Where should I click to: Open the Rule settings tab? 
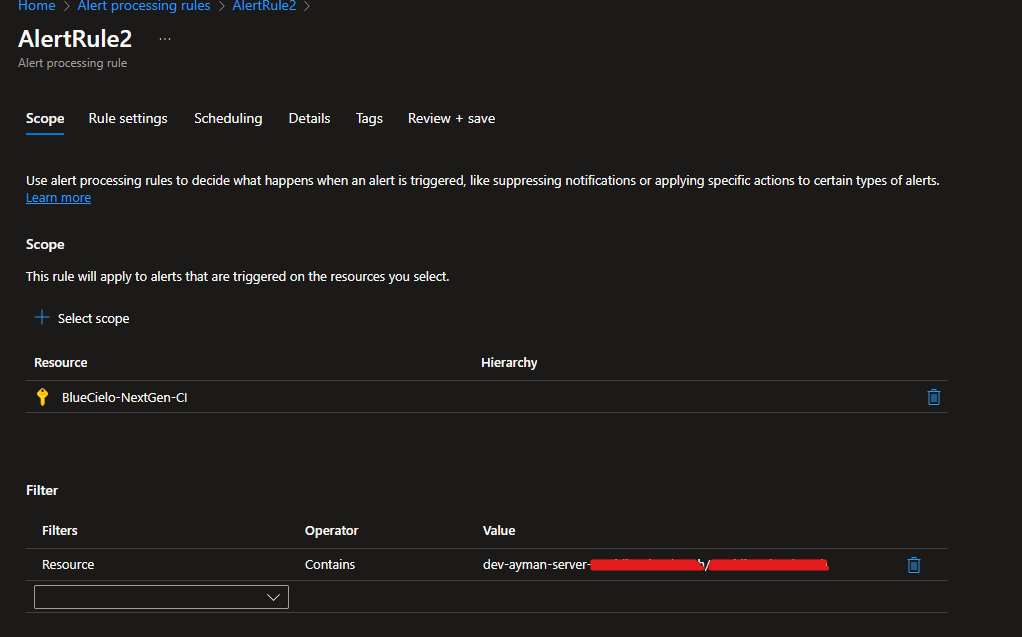[128, 119]
